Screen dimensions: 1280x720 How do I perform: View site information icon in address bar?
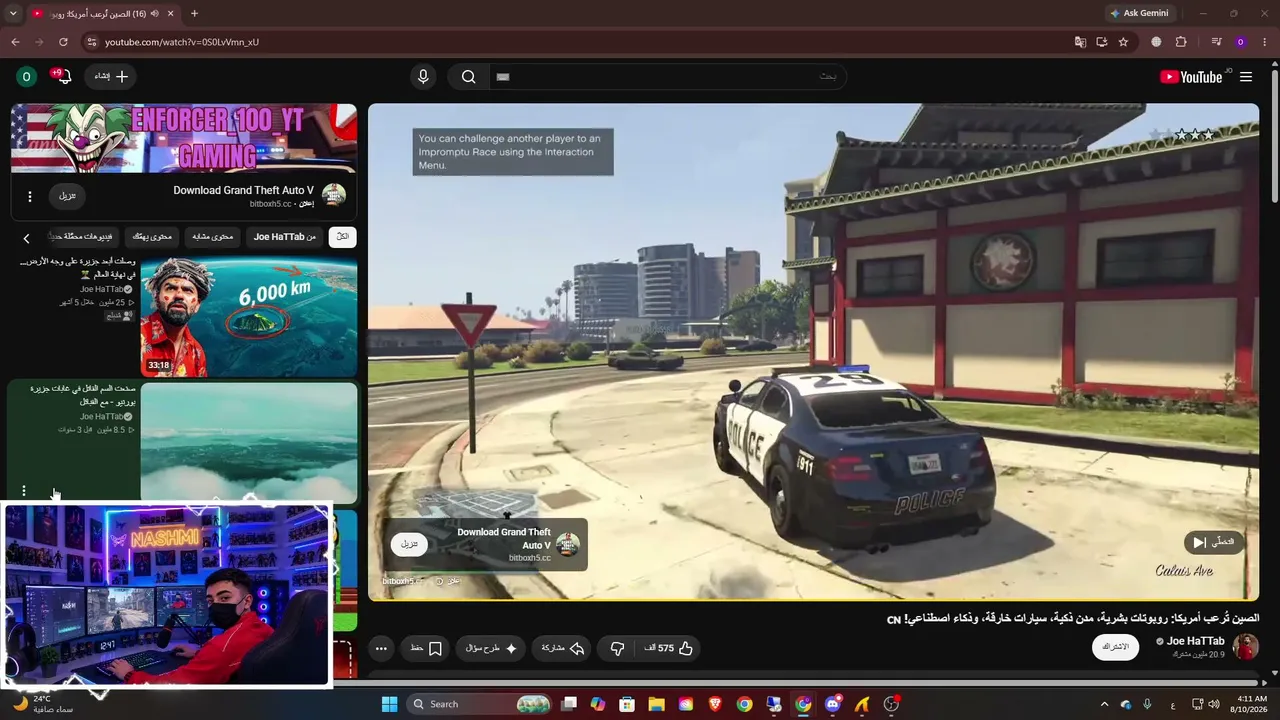(91, 42)
